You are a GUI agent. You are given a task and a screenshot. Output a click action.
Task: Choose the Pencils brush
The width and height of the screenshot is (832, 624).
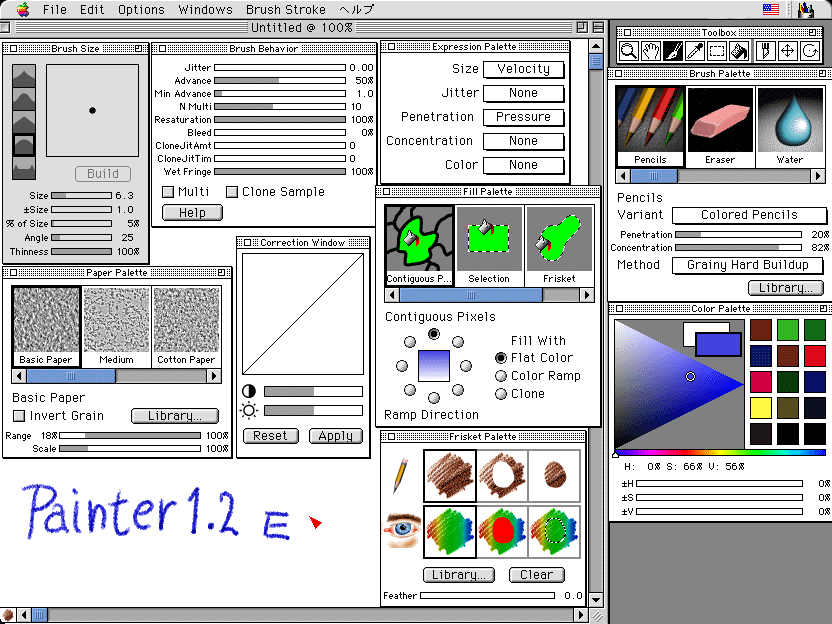point(650,127)
